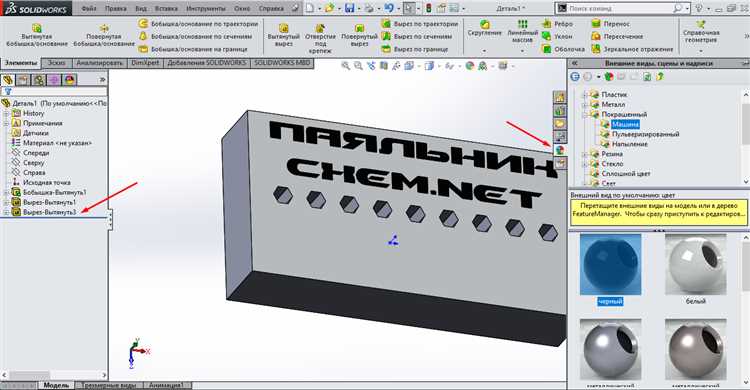Select Материал <не указан> item
The width and height of the screenshot is (750, 390).
(x=57, y=143)
